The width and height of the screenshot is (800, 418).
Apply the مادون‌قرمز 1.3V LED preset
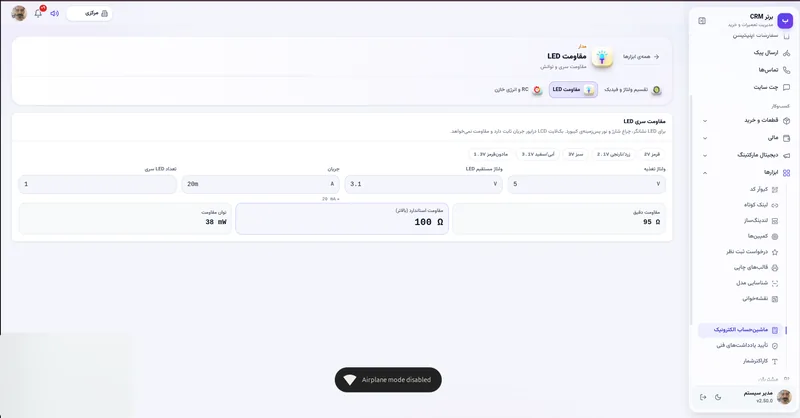pos(490,154)
